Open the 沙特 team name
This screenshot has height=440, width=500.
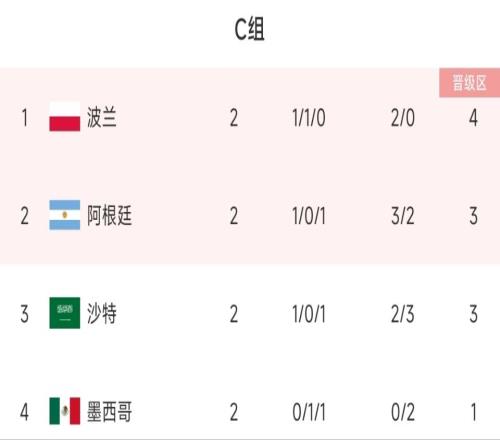102,313
